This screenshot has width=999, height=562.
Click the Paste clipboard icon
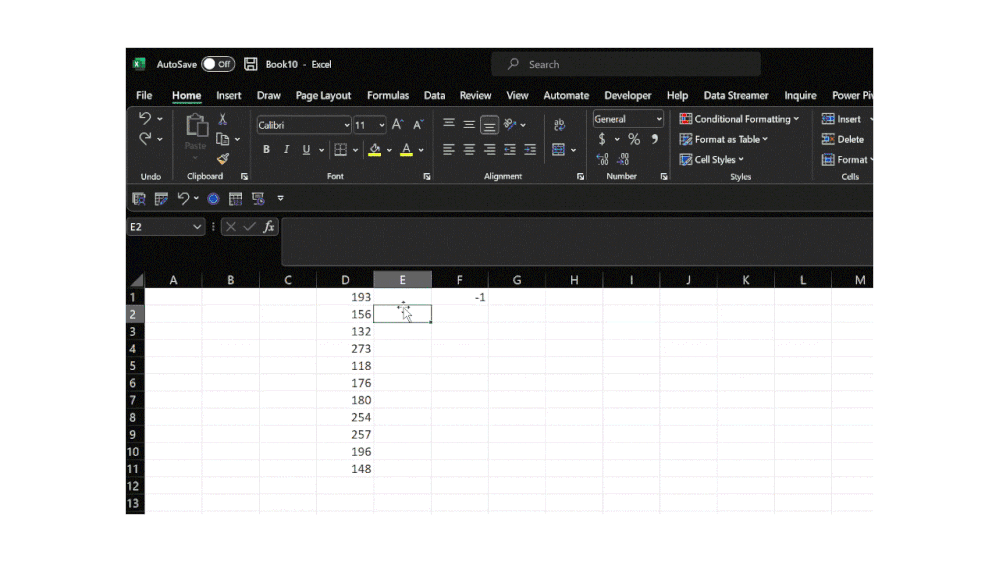pyautogui.click(x=196, y=126)
